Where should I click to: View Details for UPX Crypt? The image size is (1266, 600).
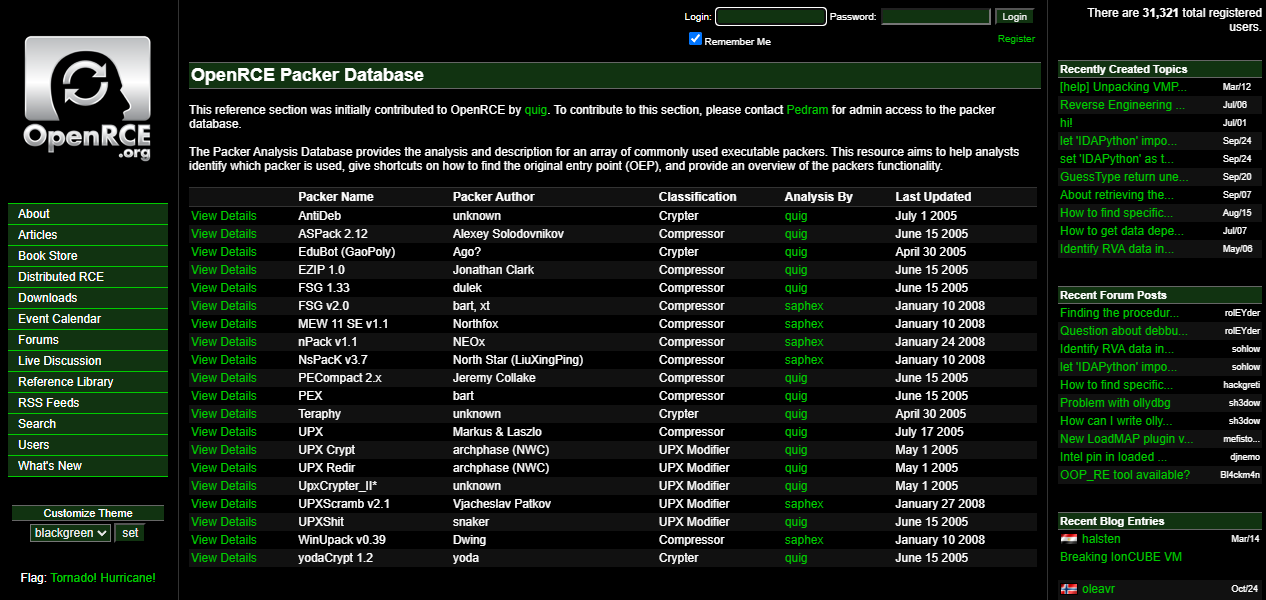[x=224, y=450]
